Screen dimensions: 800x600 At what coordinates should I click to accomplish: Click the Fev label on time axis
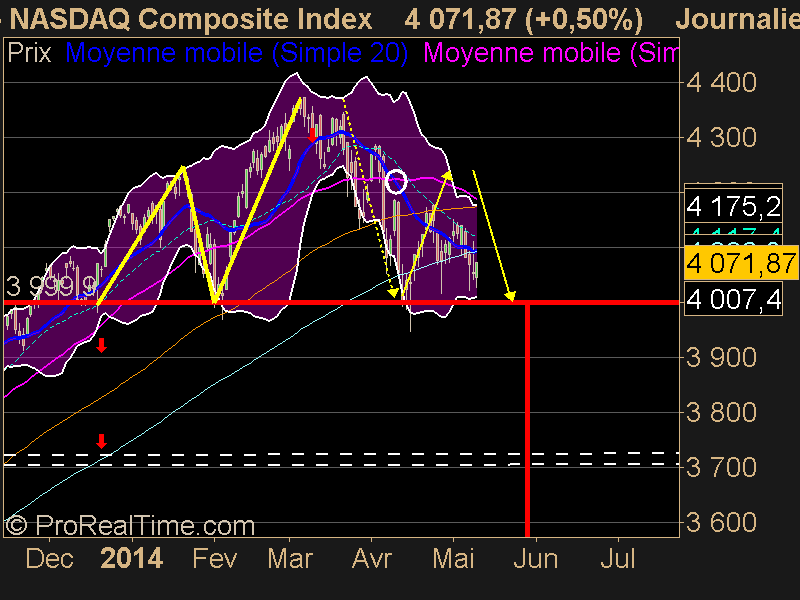[x=214, y=559]
